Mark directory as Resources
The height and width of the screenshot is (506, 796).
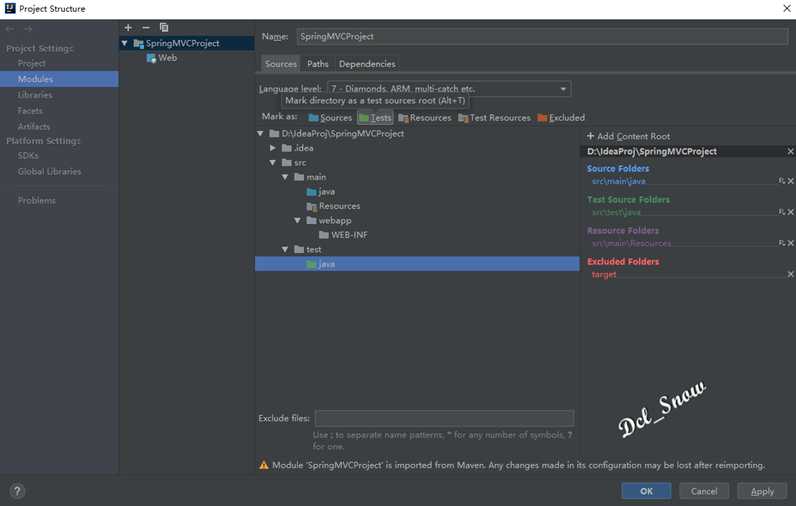pyautogui.click(x=425, y=118)
